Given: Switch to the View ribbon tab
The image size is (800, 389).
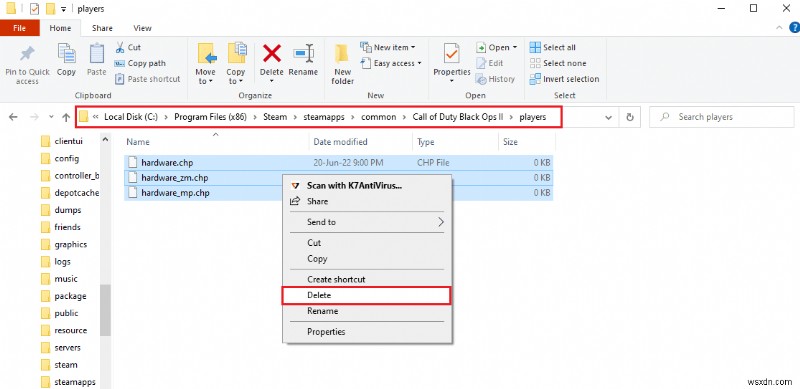Looking at the screenshot, I should pos(142,28).
